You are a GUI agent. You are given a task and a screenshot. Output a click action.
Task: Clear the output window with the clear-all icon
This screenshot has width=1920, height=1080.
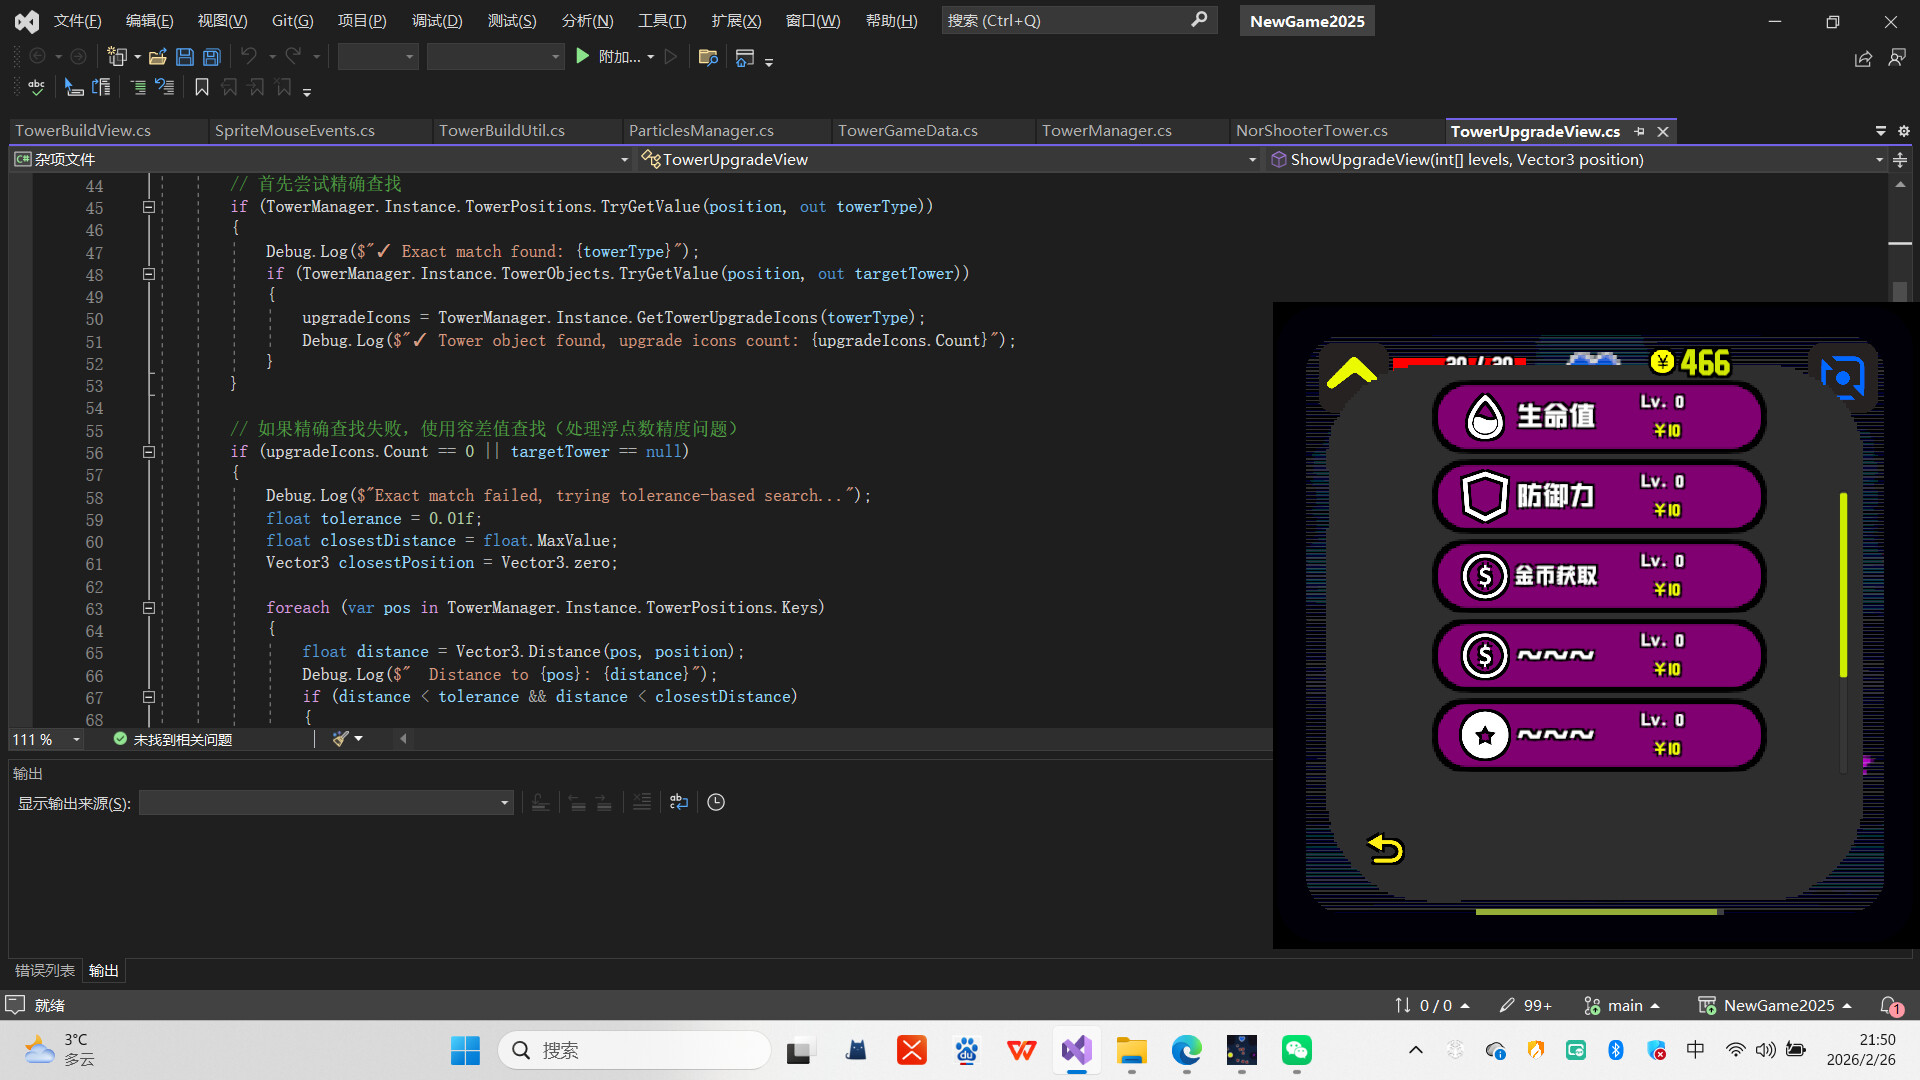[x=642, y=802]
